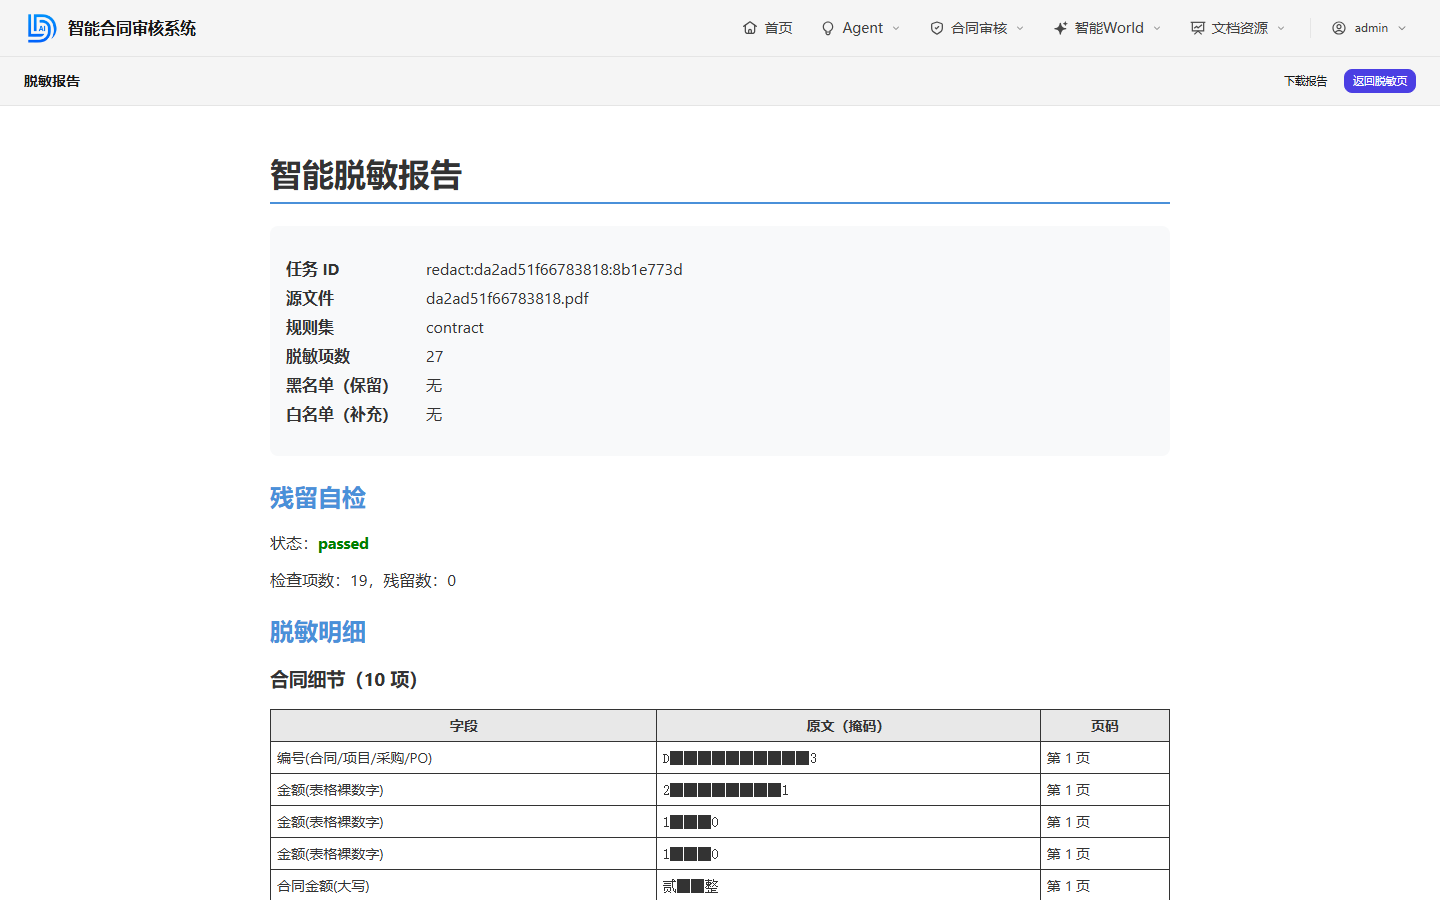Screen dimensions: 1440x900
Task: Click the 智能合同审核系统 title
Action: (x=132, y=28)
